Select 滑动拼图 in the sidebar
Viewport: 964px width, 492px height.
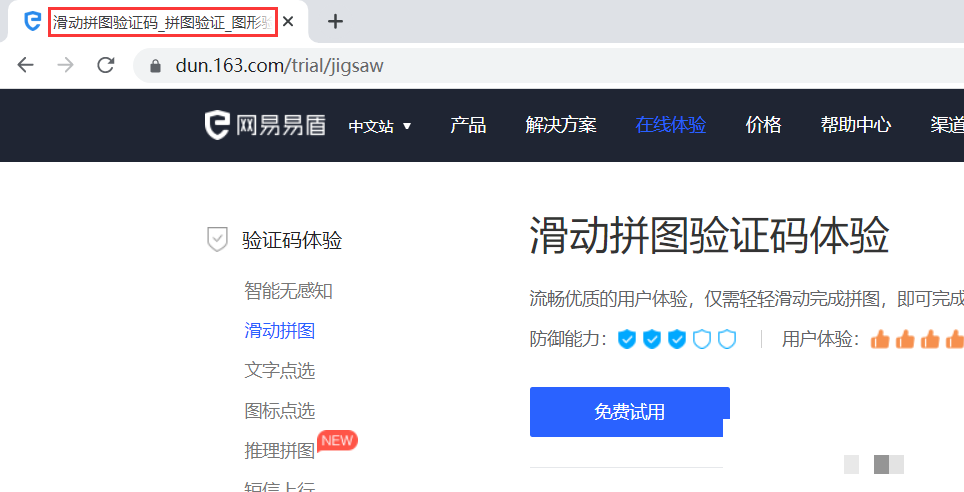coord(279,331)
